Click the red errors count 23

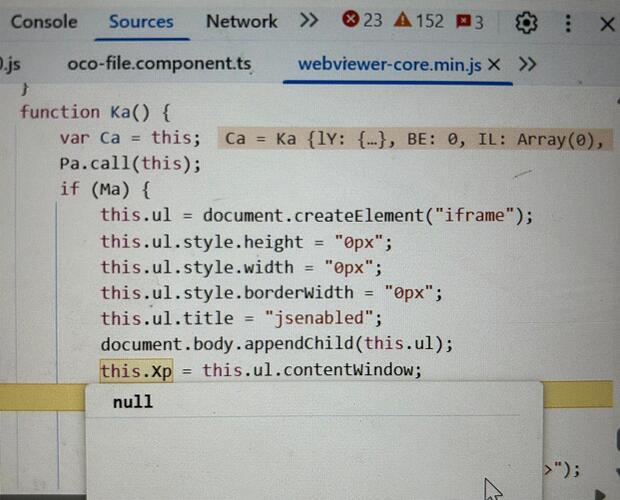tap(362, 20)
